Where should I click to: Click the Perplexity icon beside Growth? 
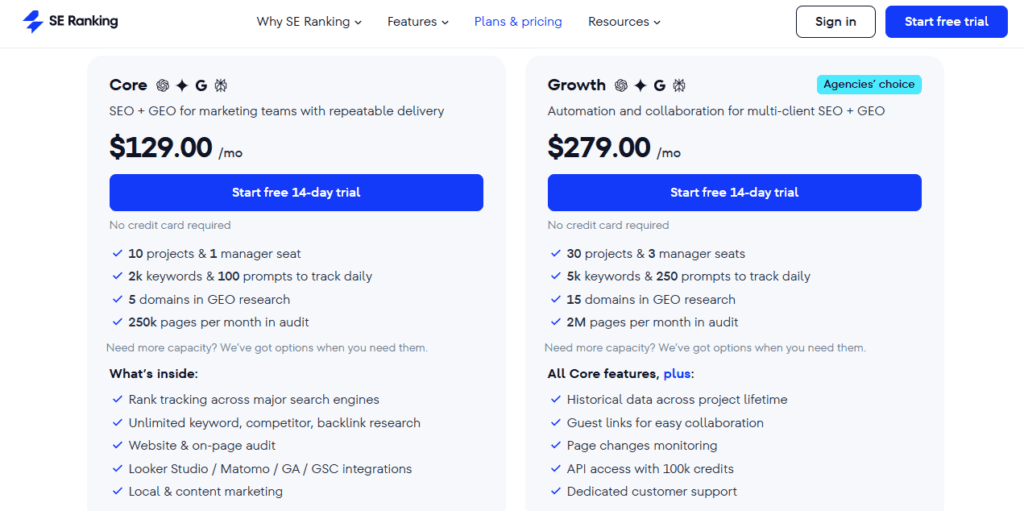679,86
